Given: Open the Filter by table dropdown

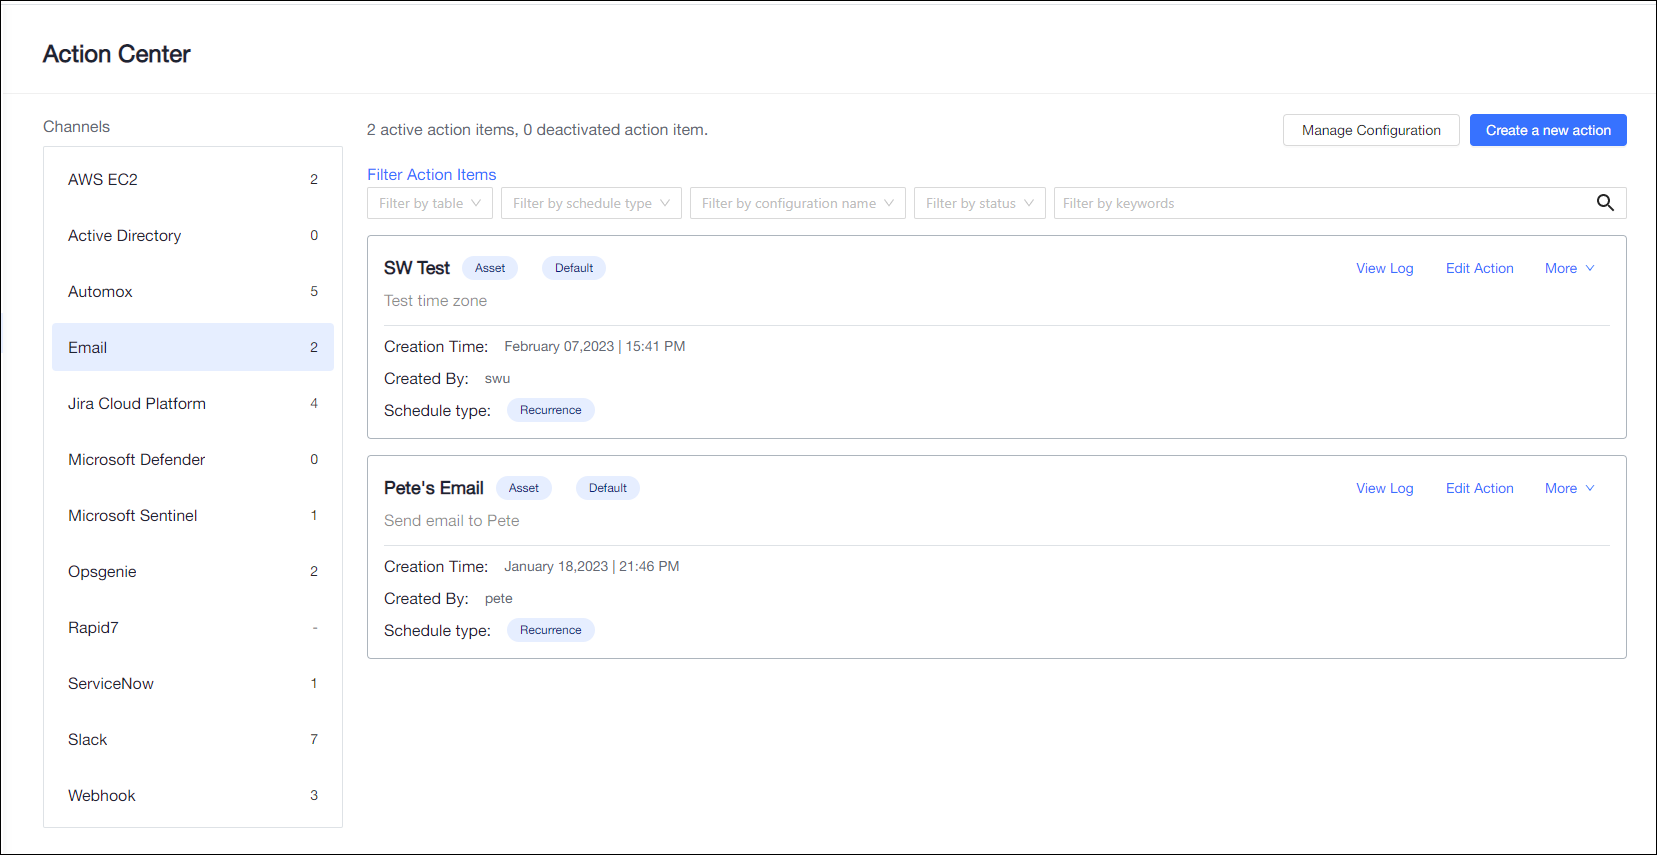Looking at the screenshot, I should pos(429,203).
